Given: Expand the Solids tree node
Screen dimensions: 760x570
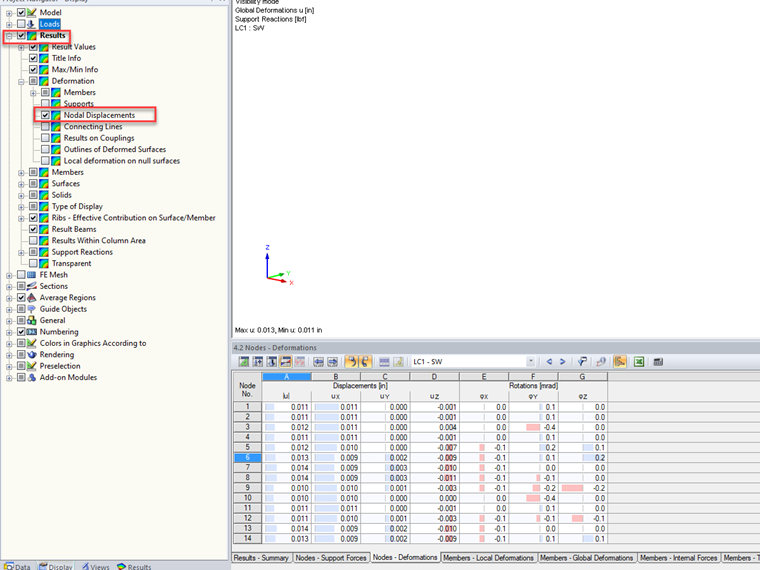Looking at the screenshot, I should click(21, 195).
